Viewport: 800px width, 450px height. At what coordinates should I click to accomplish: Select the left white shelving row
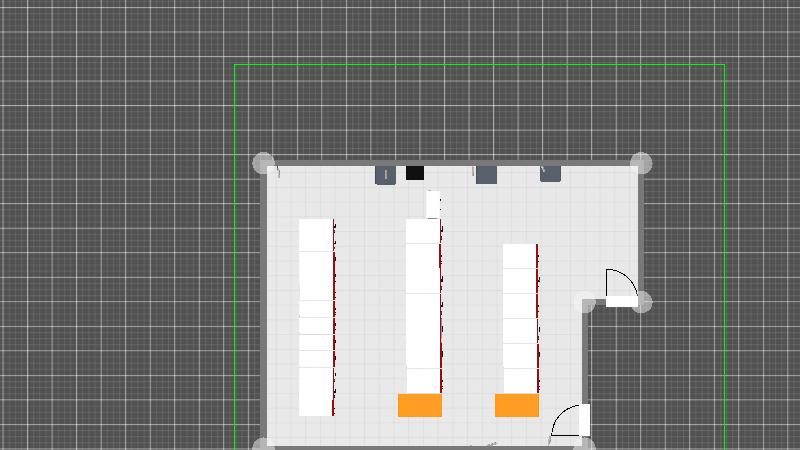[316, 317]
